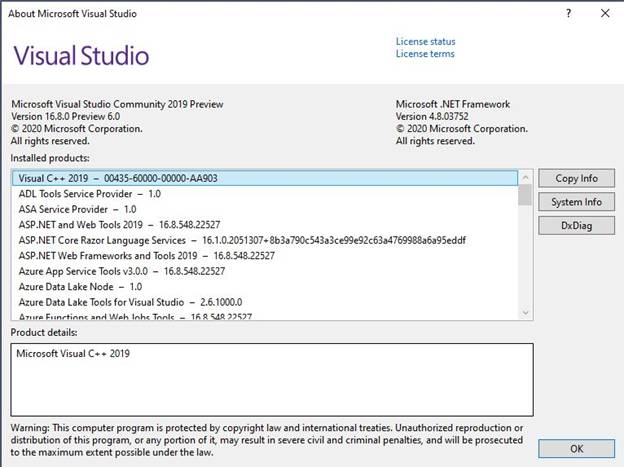The height and width of the screenshot is (467, 624).
Task: Click the .NET Framework Version 4.8.03752 text
Action: [x=432, y=117]
